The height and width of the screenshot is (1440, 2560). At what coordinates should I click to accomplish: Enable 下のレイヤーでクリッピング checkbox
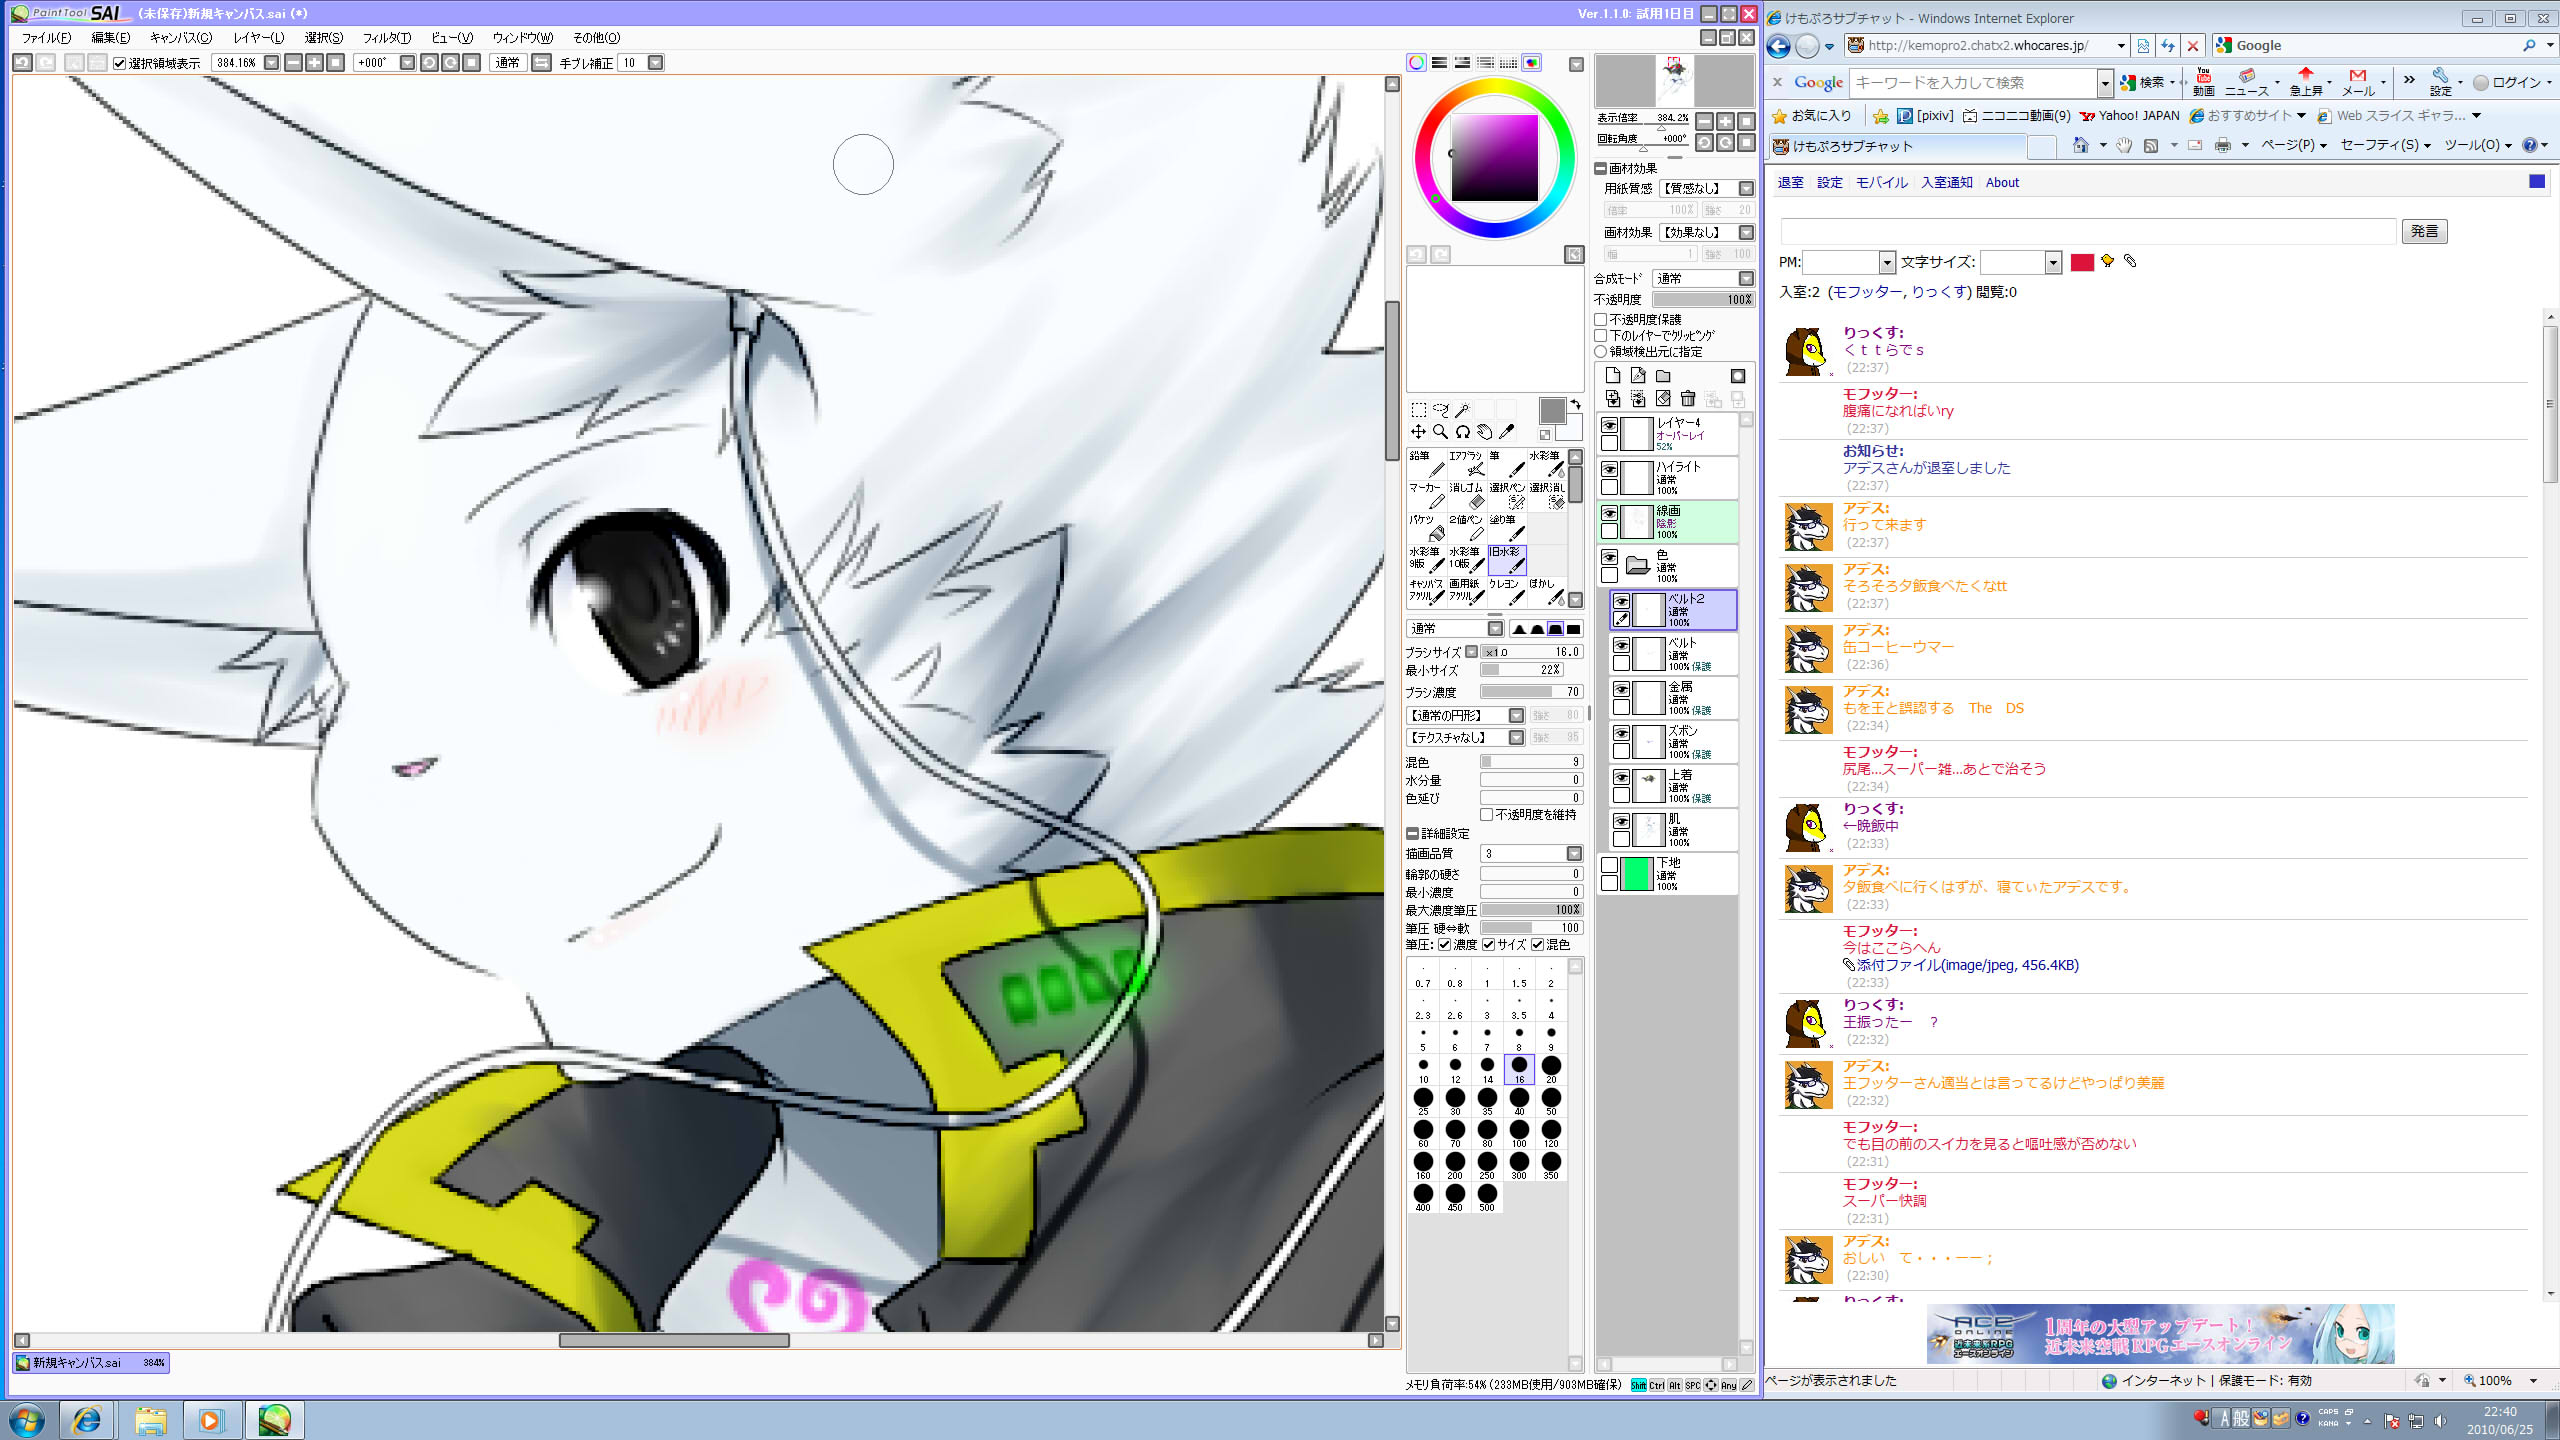1601,336
